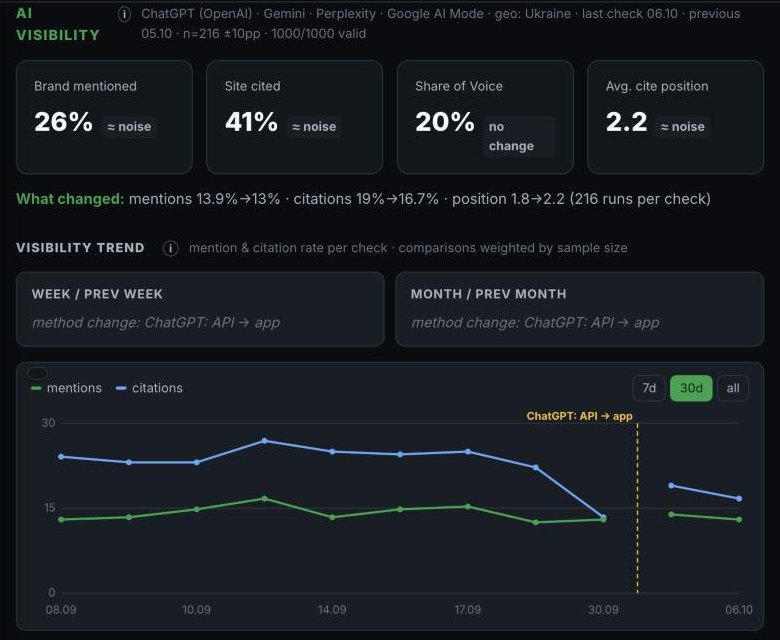Click the '≈ noise' badge under Brand mentioned
This screenshot has height=640, width=780.
tap(129, 127)
